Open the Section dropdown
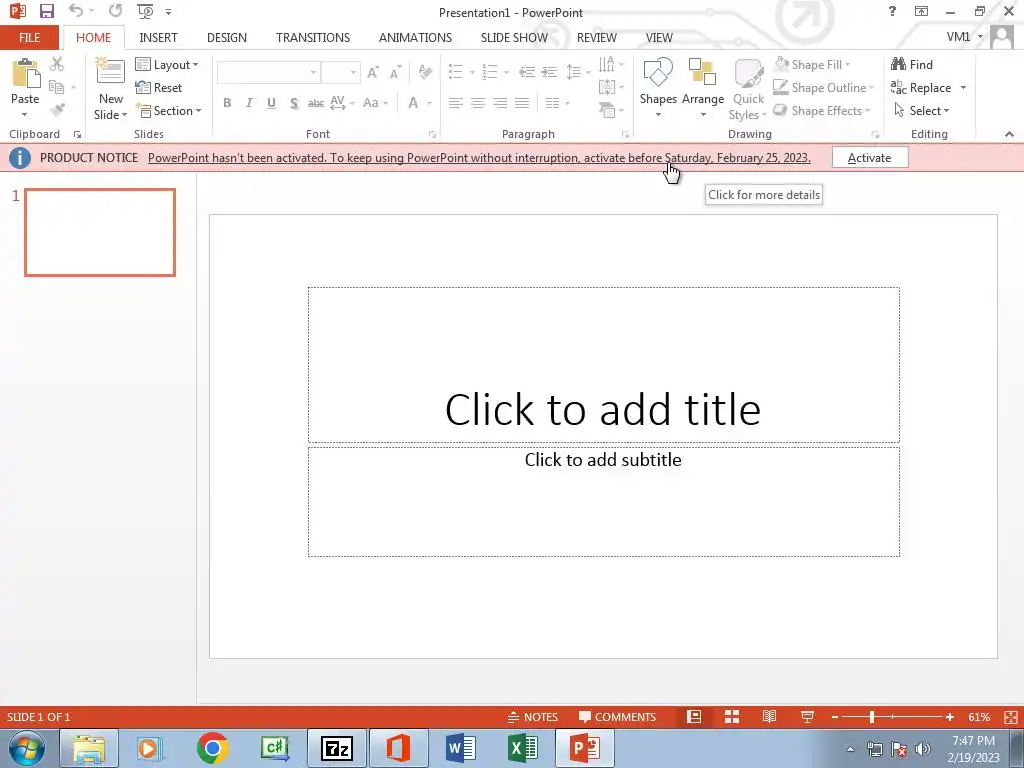 click(x=169, y=110)
